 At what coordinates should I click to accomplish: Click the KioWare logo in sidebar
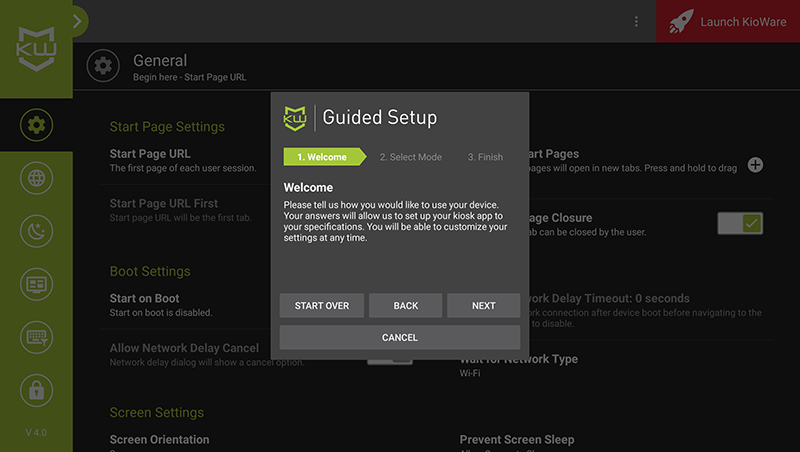[36, 48]
